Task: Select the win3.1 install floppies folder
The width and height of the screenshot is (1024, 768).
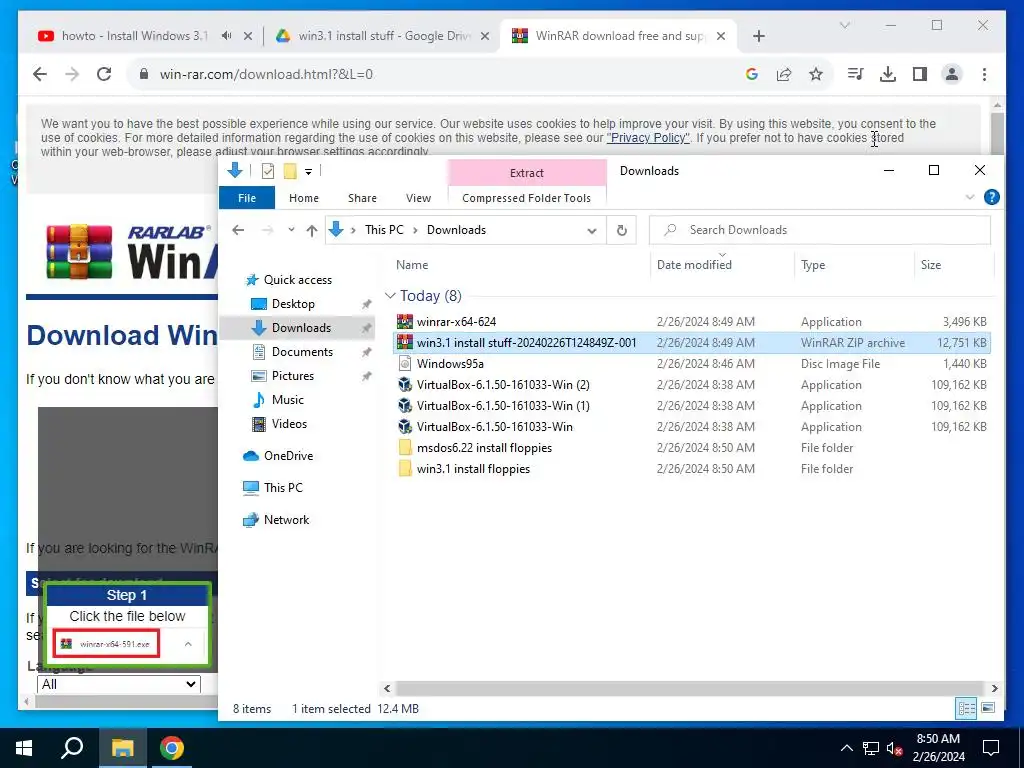Action: pyautogui.click(x=692, y=468)
